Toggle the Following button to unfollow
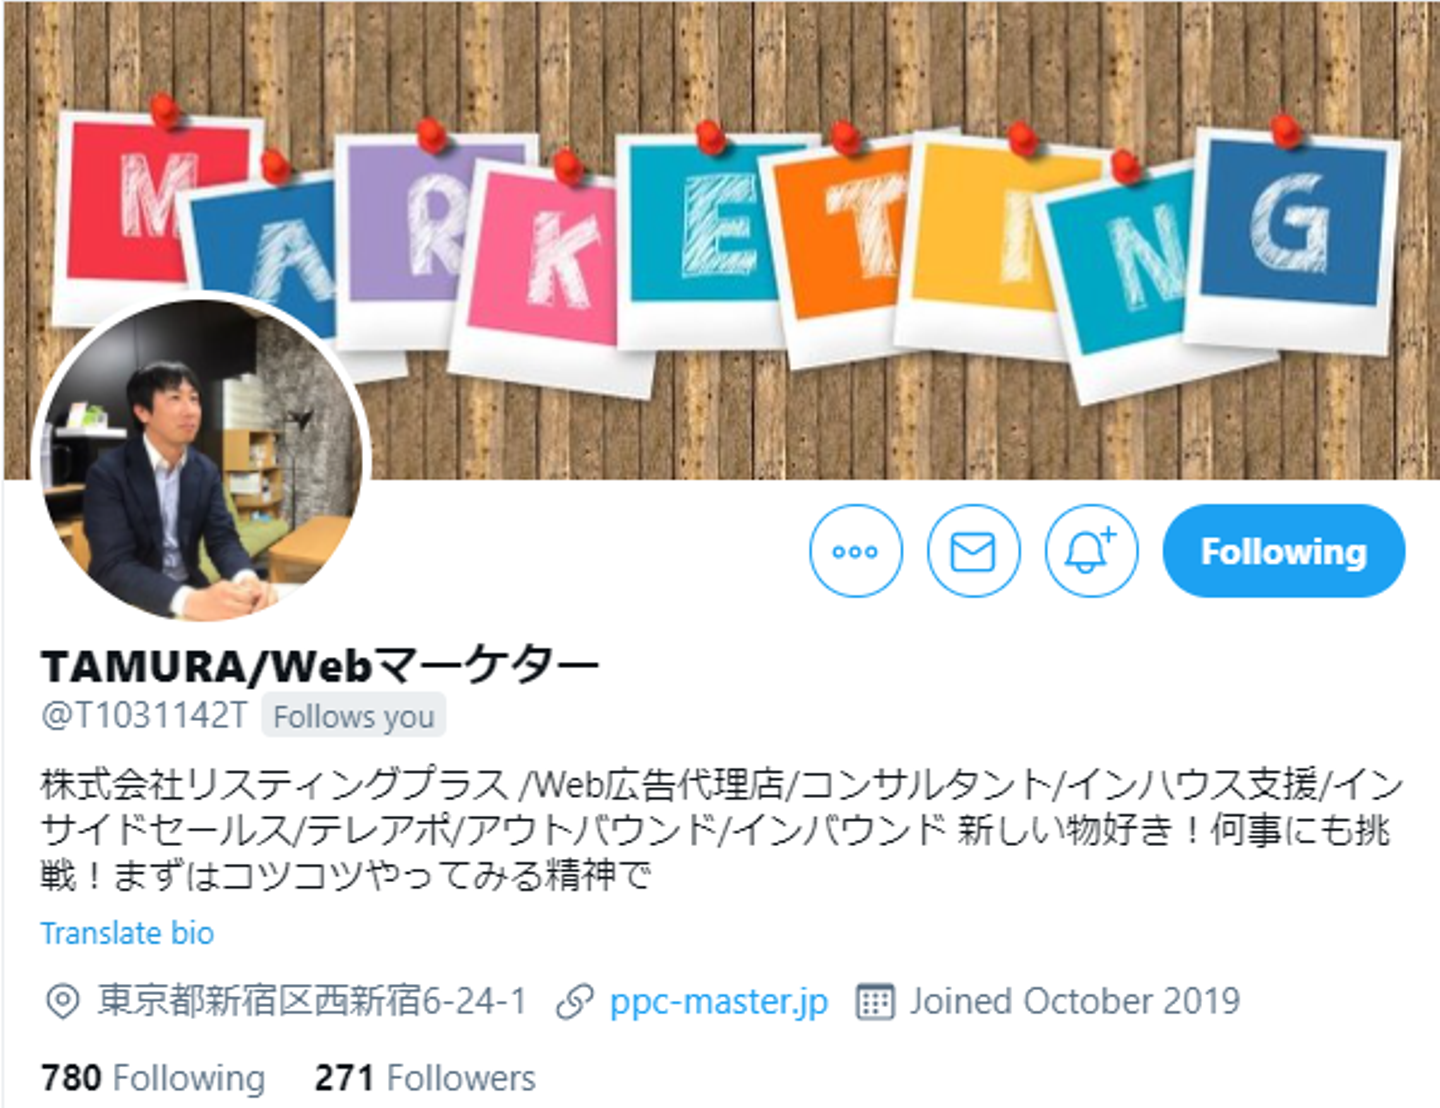 click(1284, 551)
